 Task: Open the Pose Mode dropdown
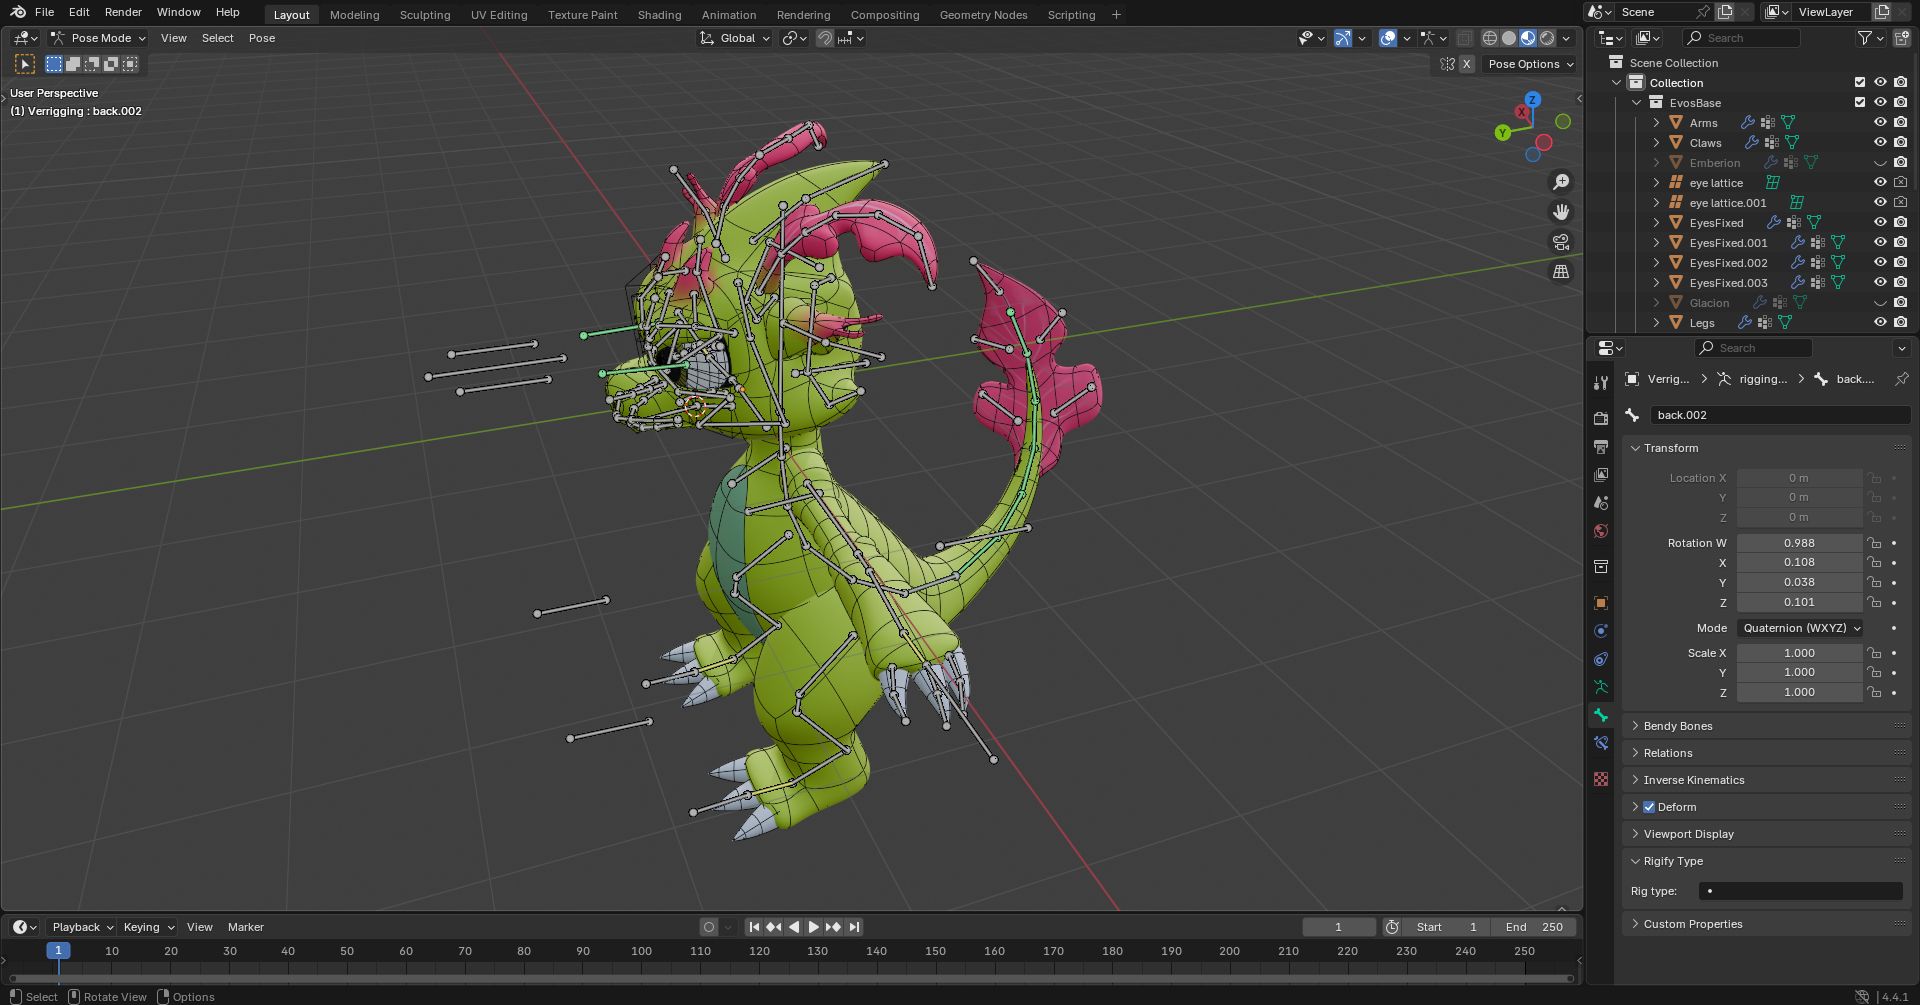pos(98,38)
